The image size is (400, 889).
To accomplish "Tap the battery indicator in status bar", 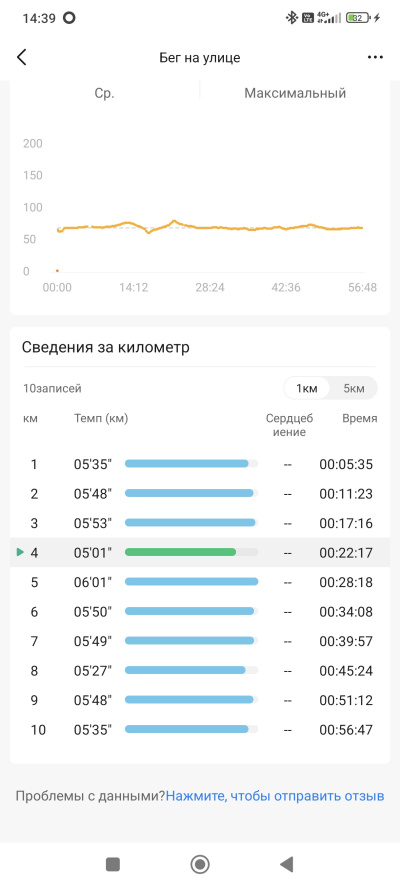I will [356, 18].
